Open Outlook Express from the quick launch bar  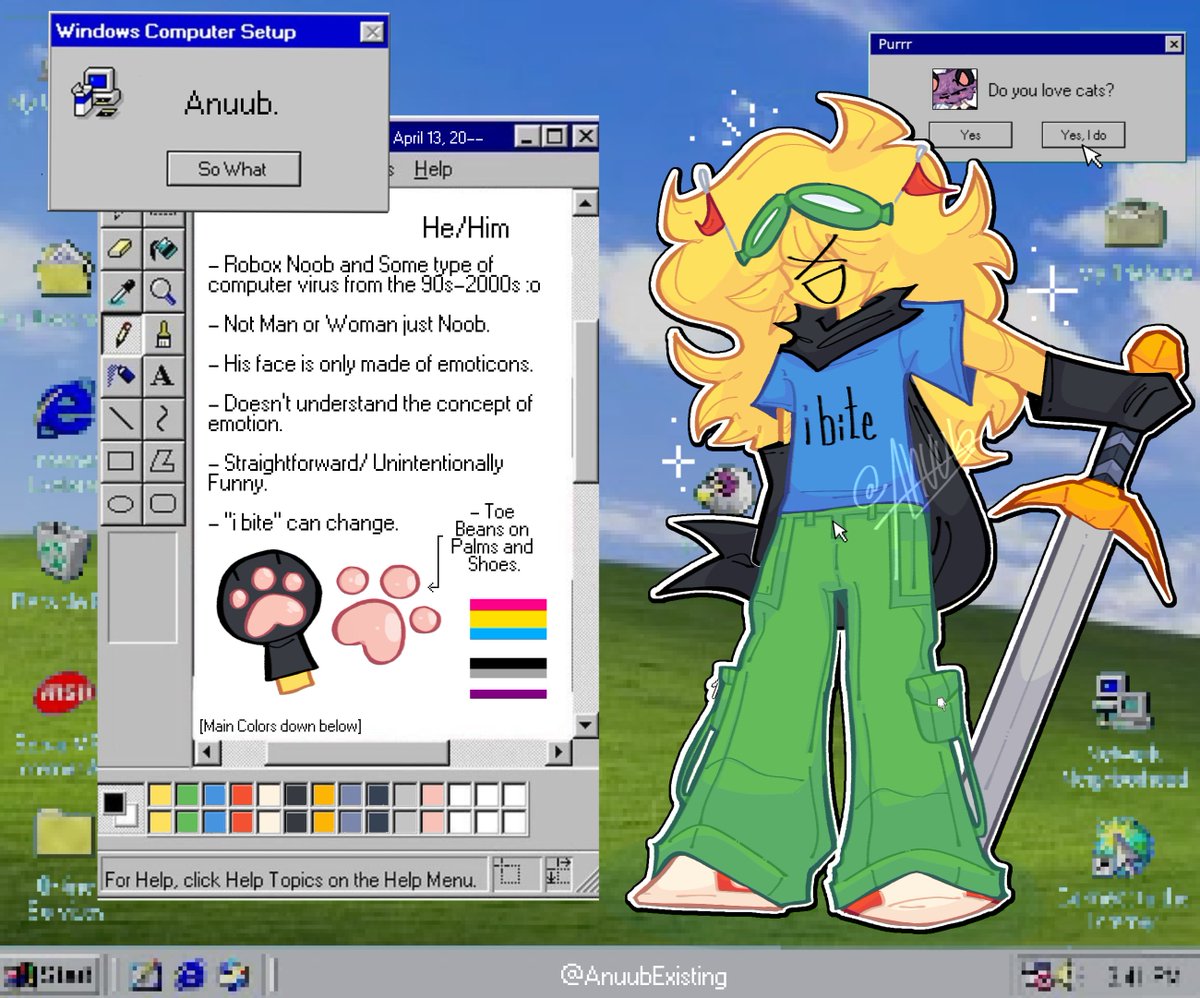(x=234, y=974)
